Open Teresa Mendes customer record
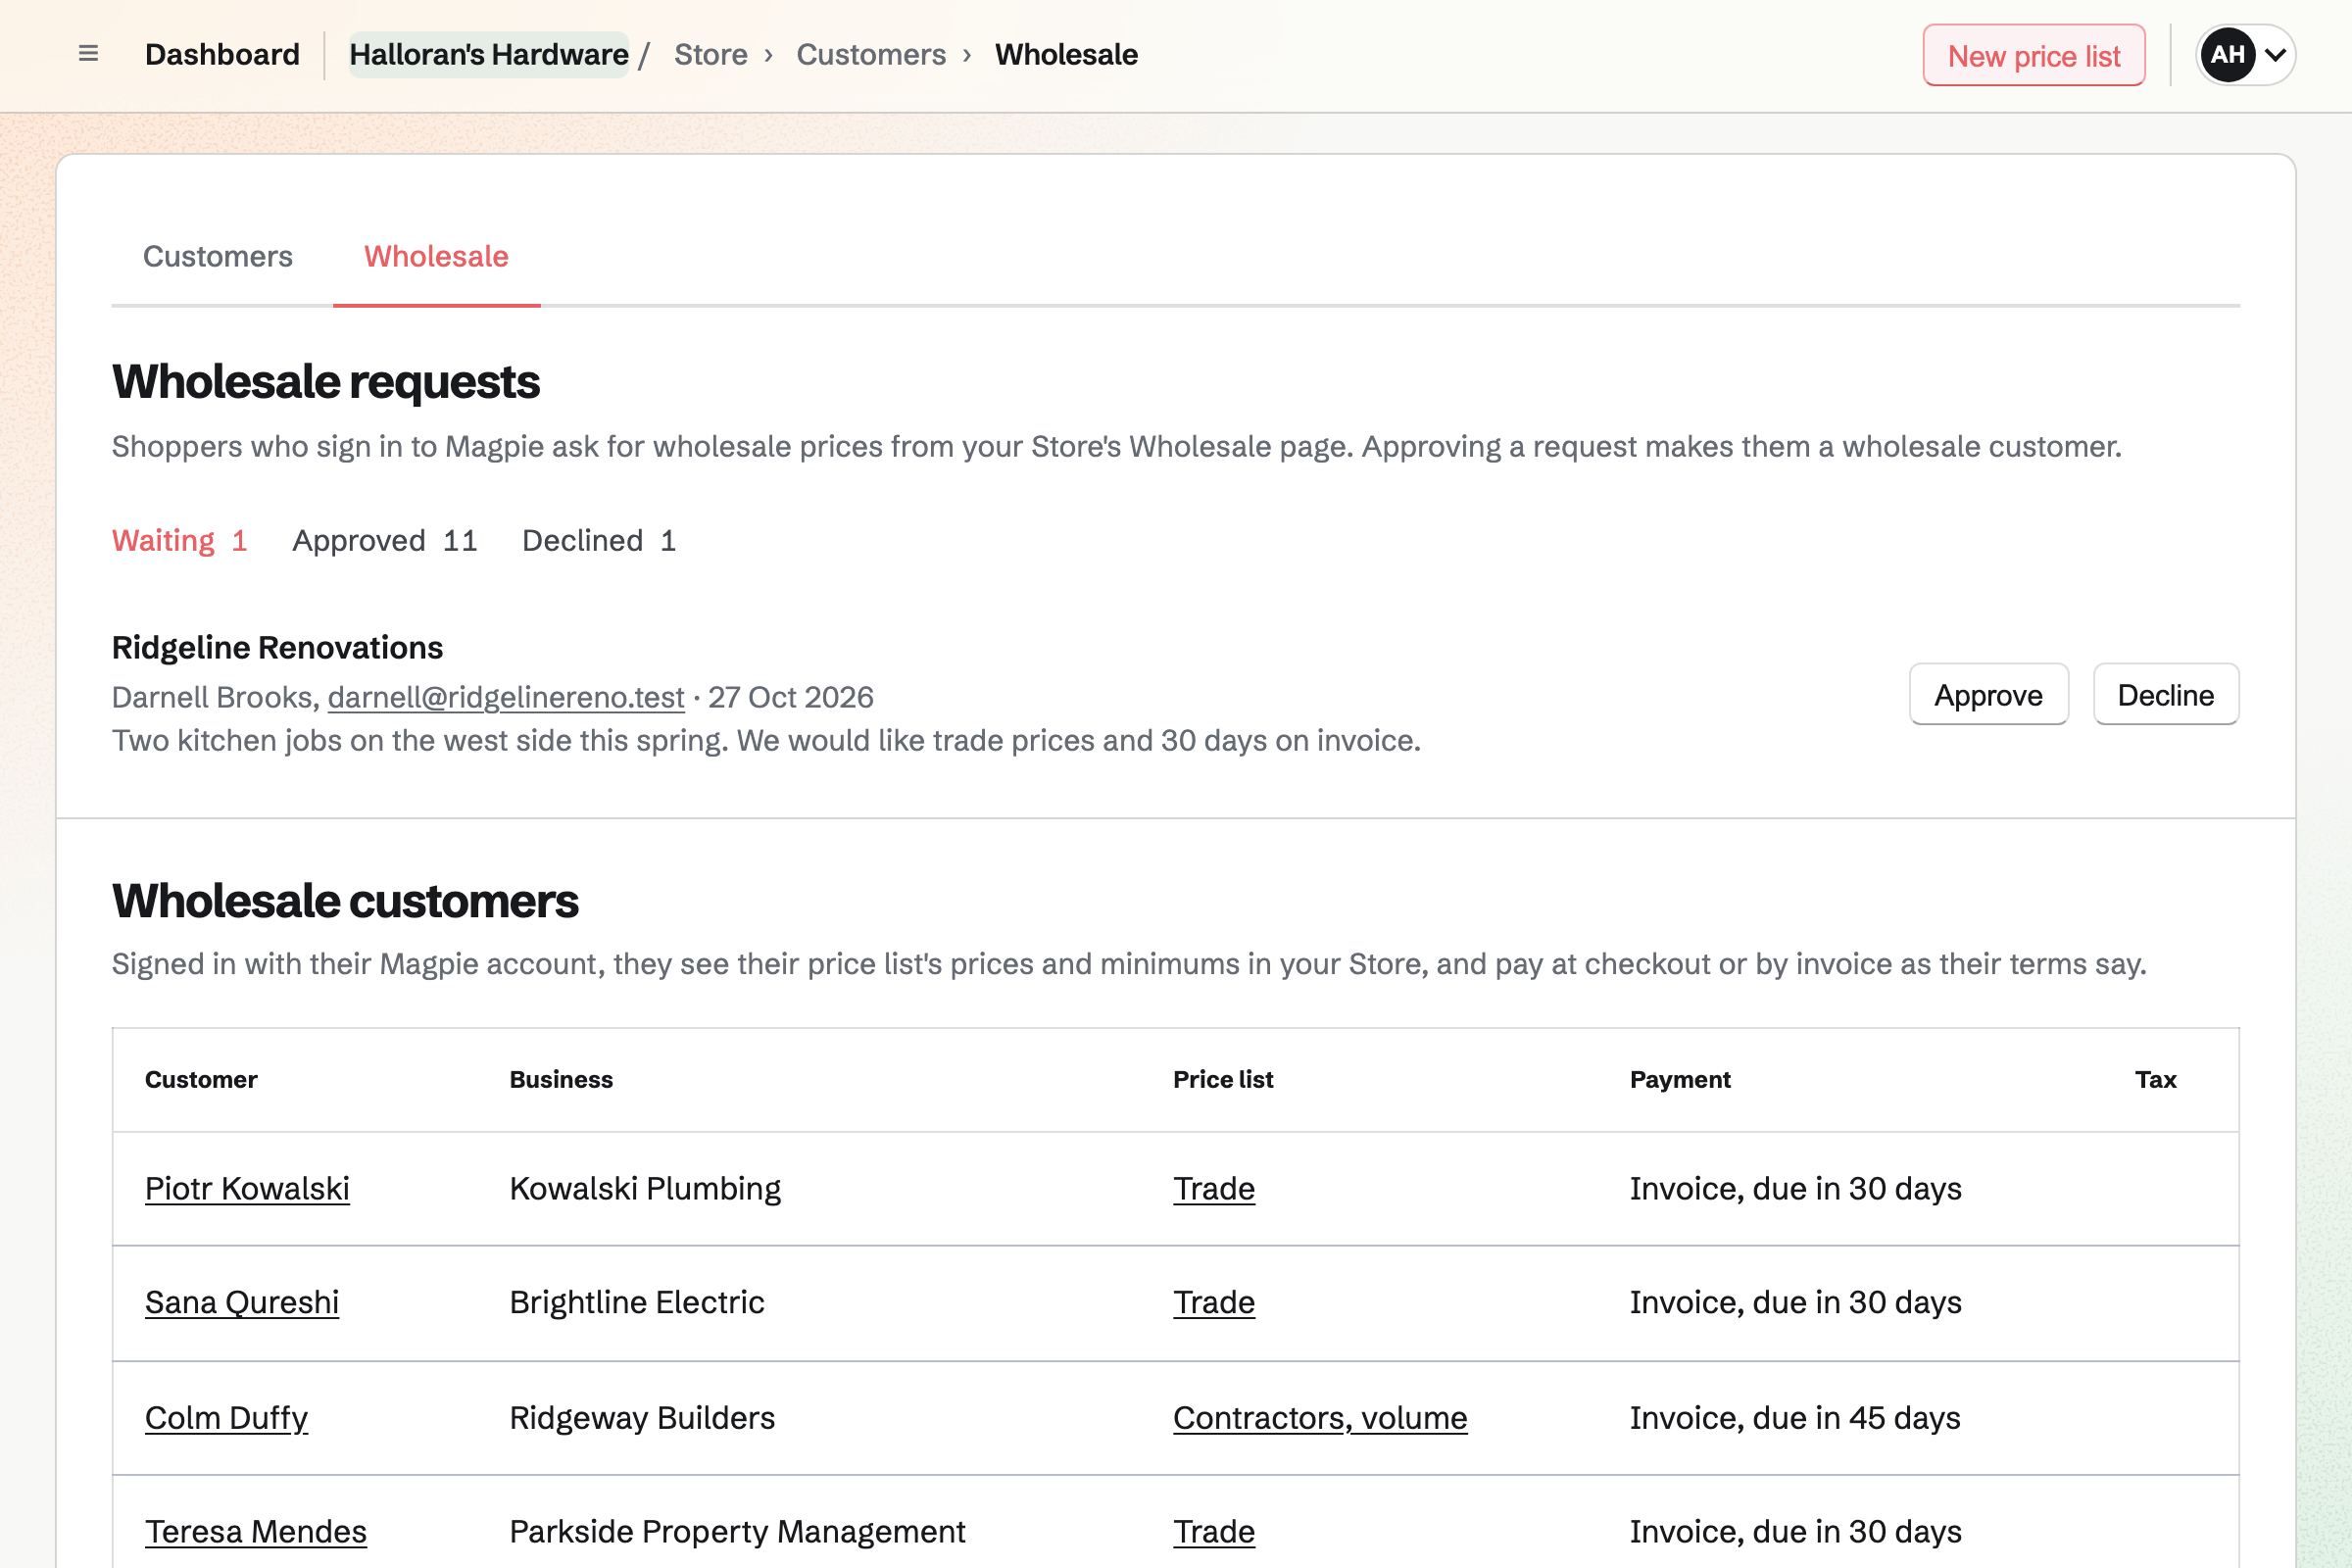2352x1568 pixels. pyautogui.click(x=256, y=1532)
